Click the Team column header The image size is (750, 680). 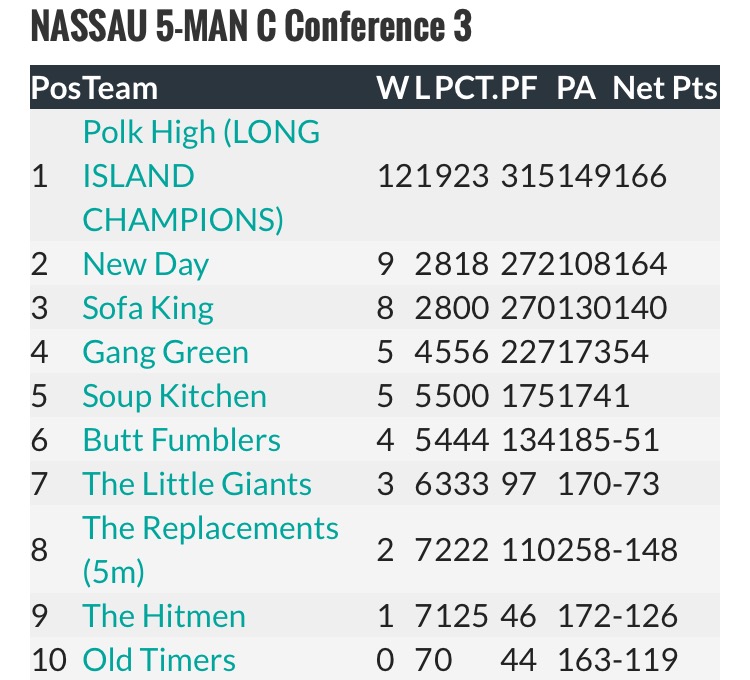[120, 88]
